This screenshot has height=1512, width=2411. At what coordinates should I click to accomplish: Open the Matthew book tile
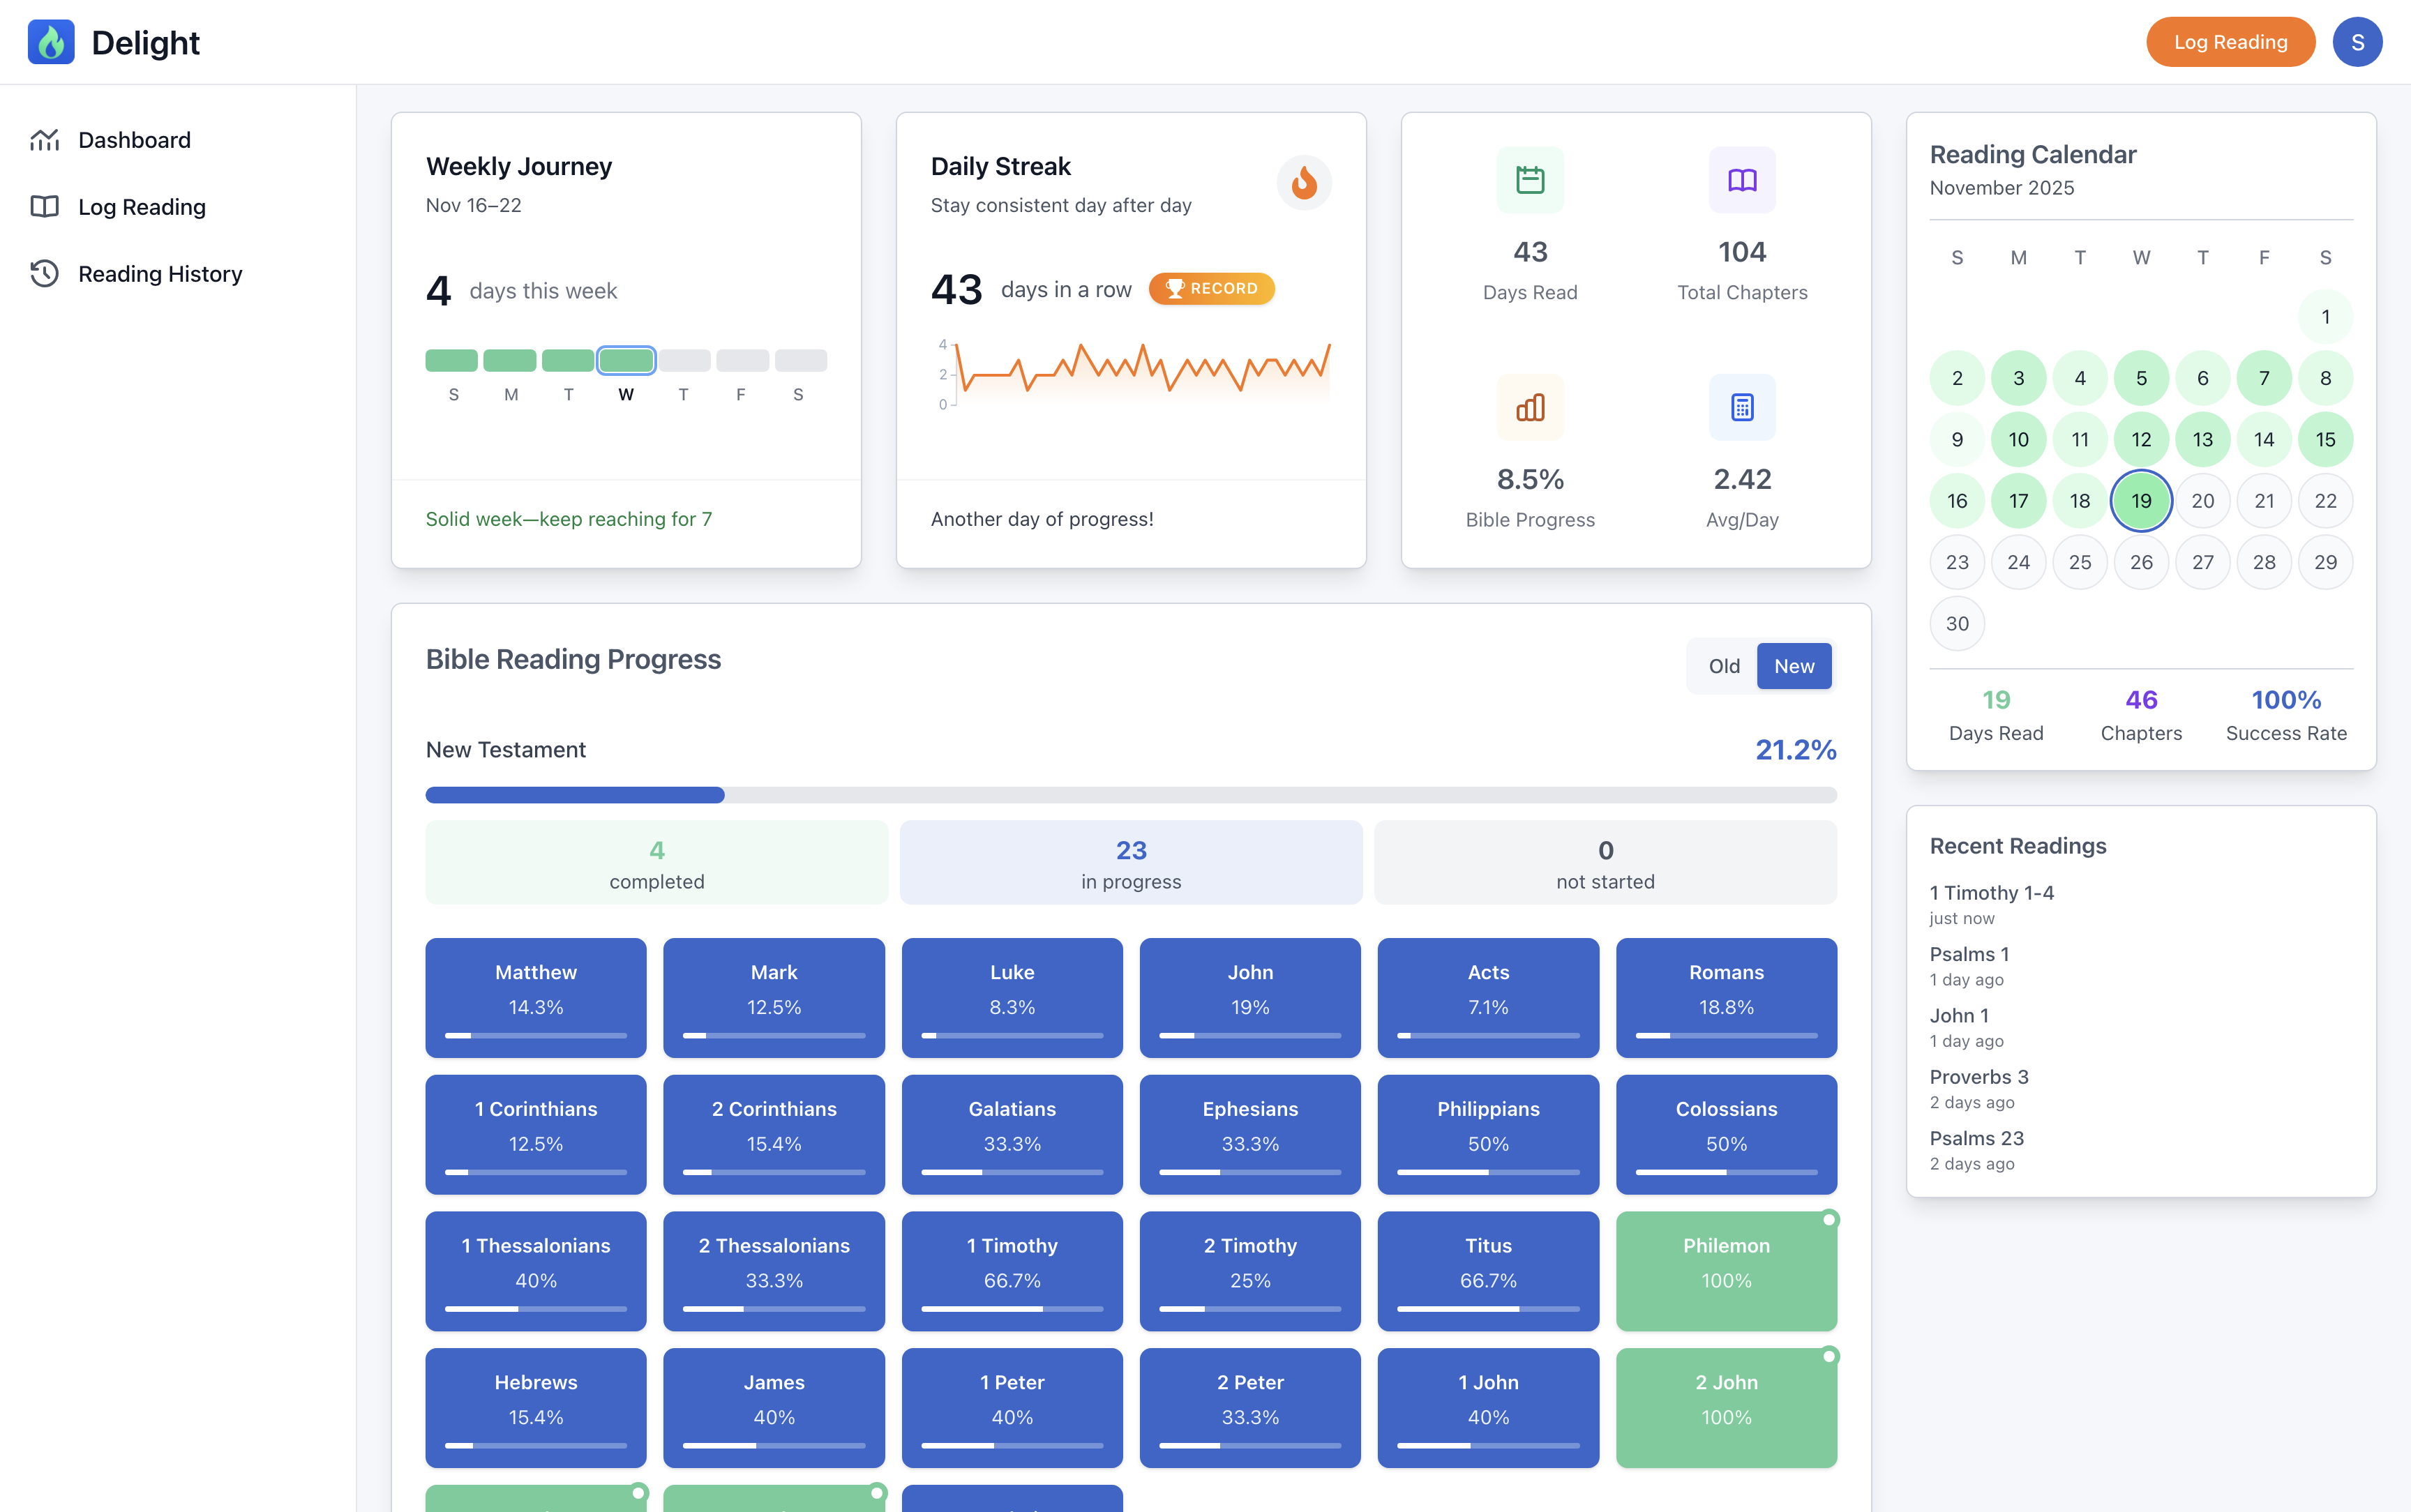[535, 997]
